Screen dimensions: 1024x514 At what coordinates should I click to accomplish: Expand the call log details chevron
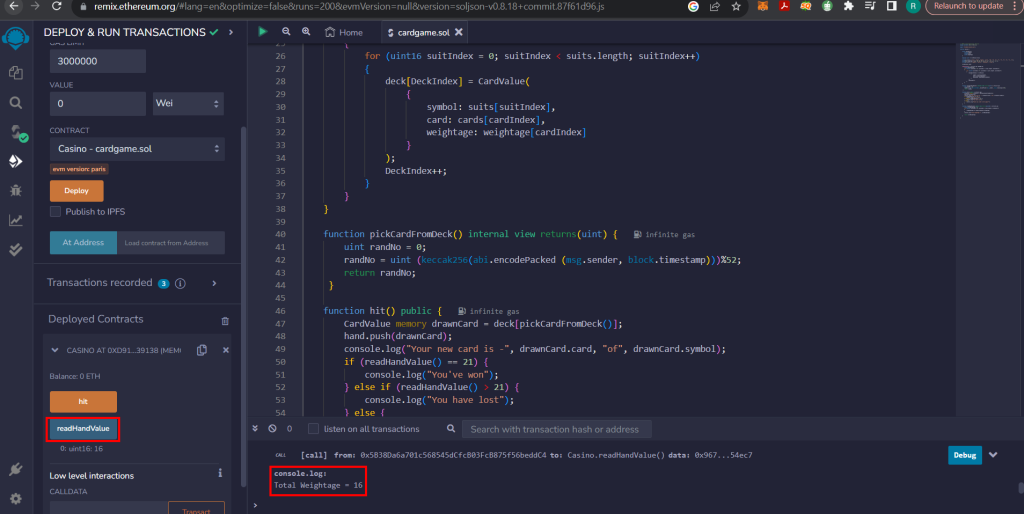[x=993, y=455]
